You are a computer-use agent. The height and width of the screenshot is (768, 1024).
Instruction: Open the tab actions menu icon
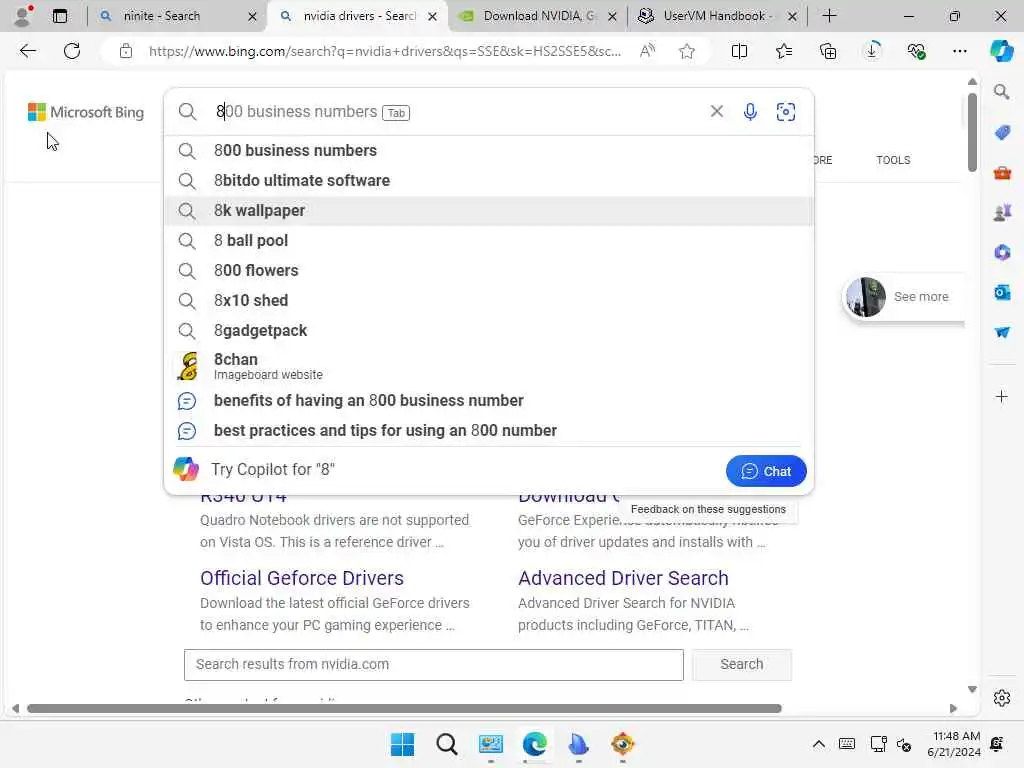click(59, 16)
